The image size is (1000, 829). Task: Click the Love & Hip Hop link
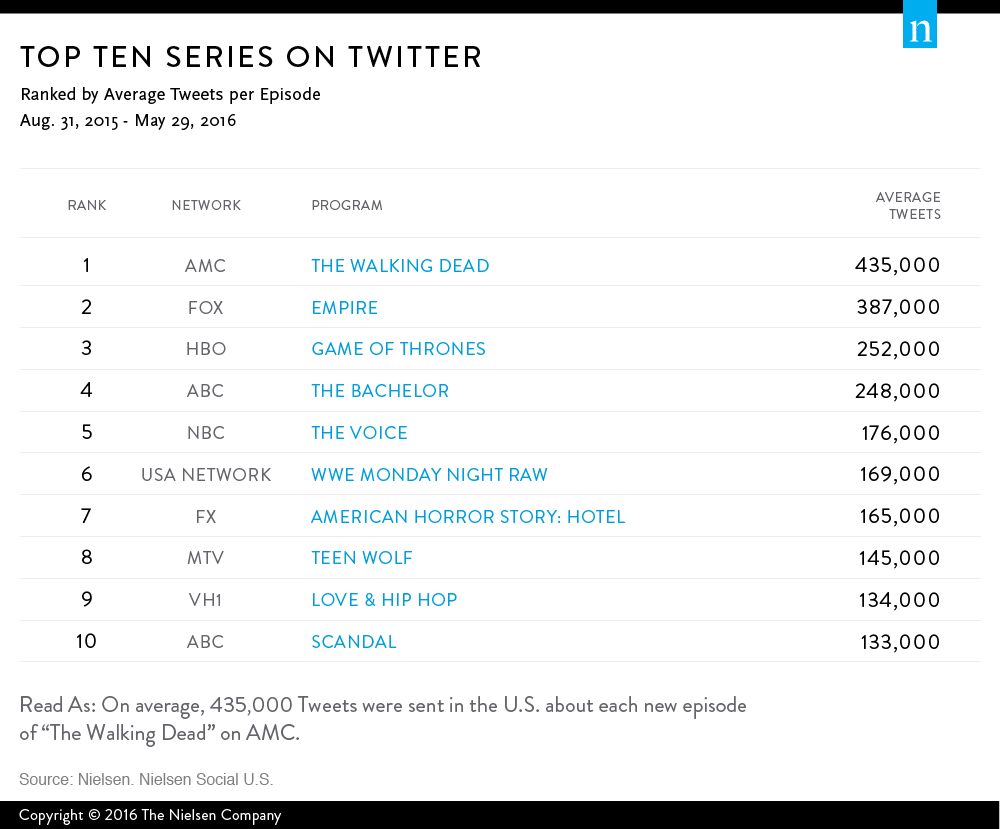point(384,600)
